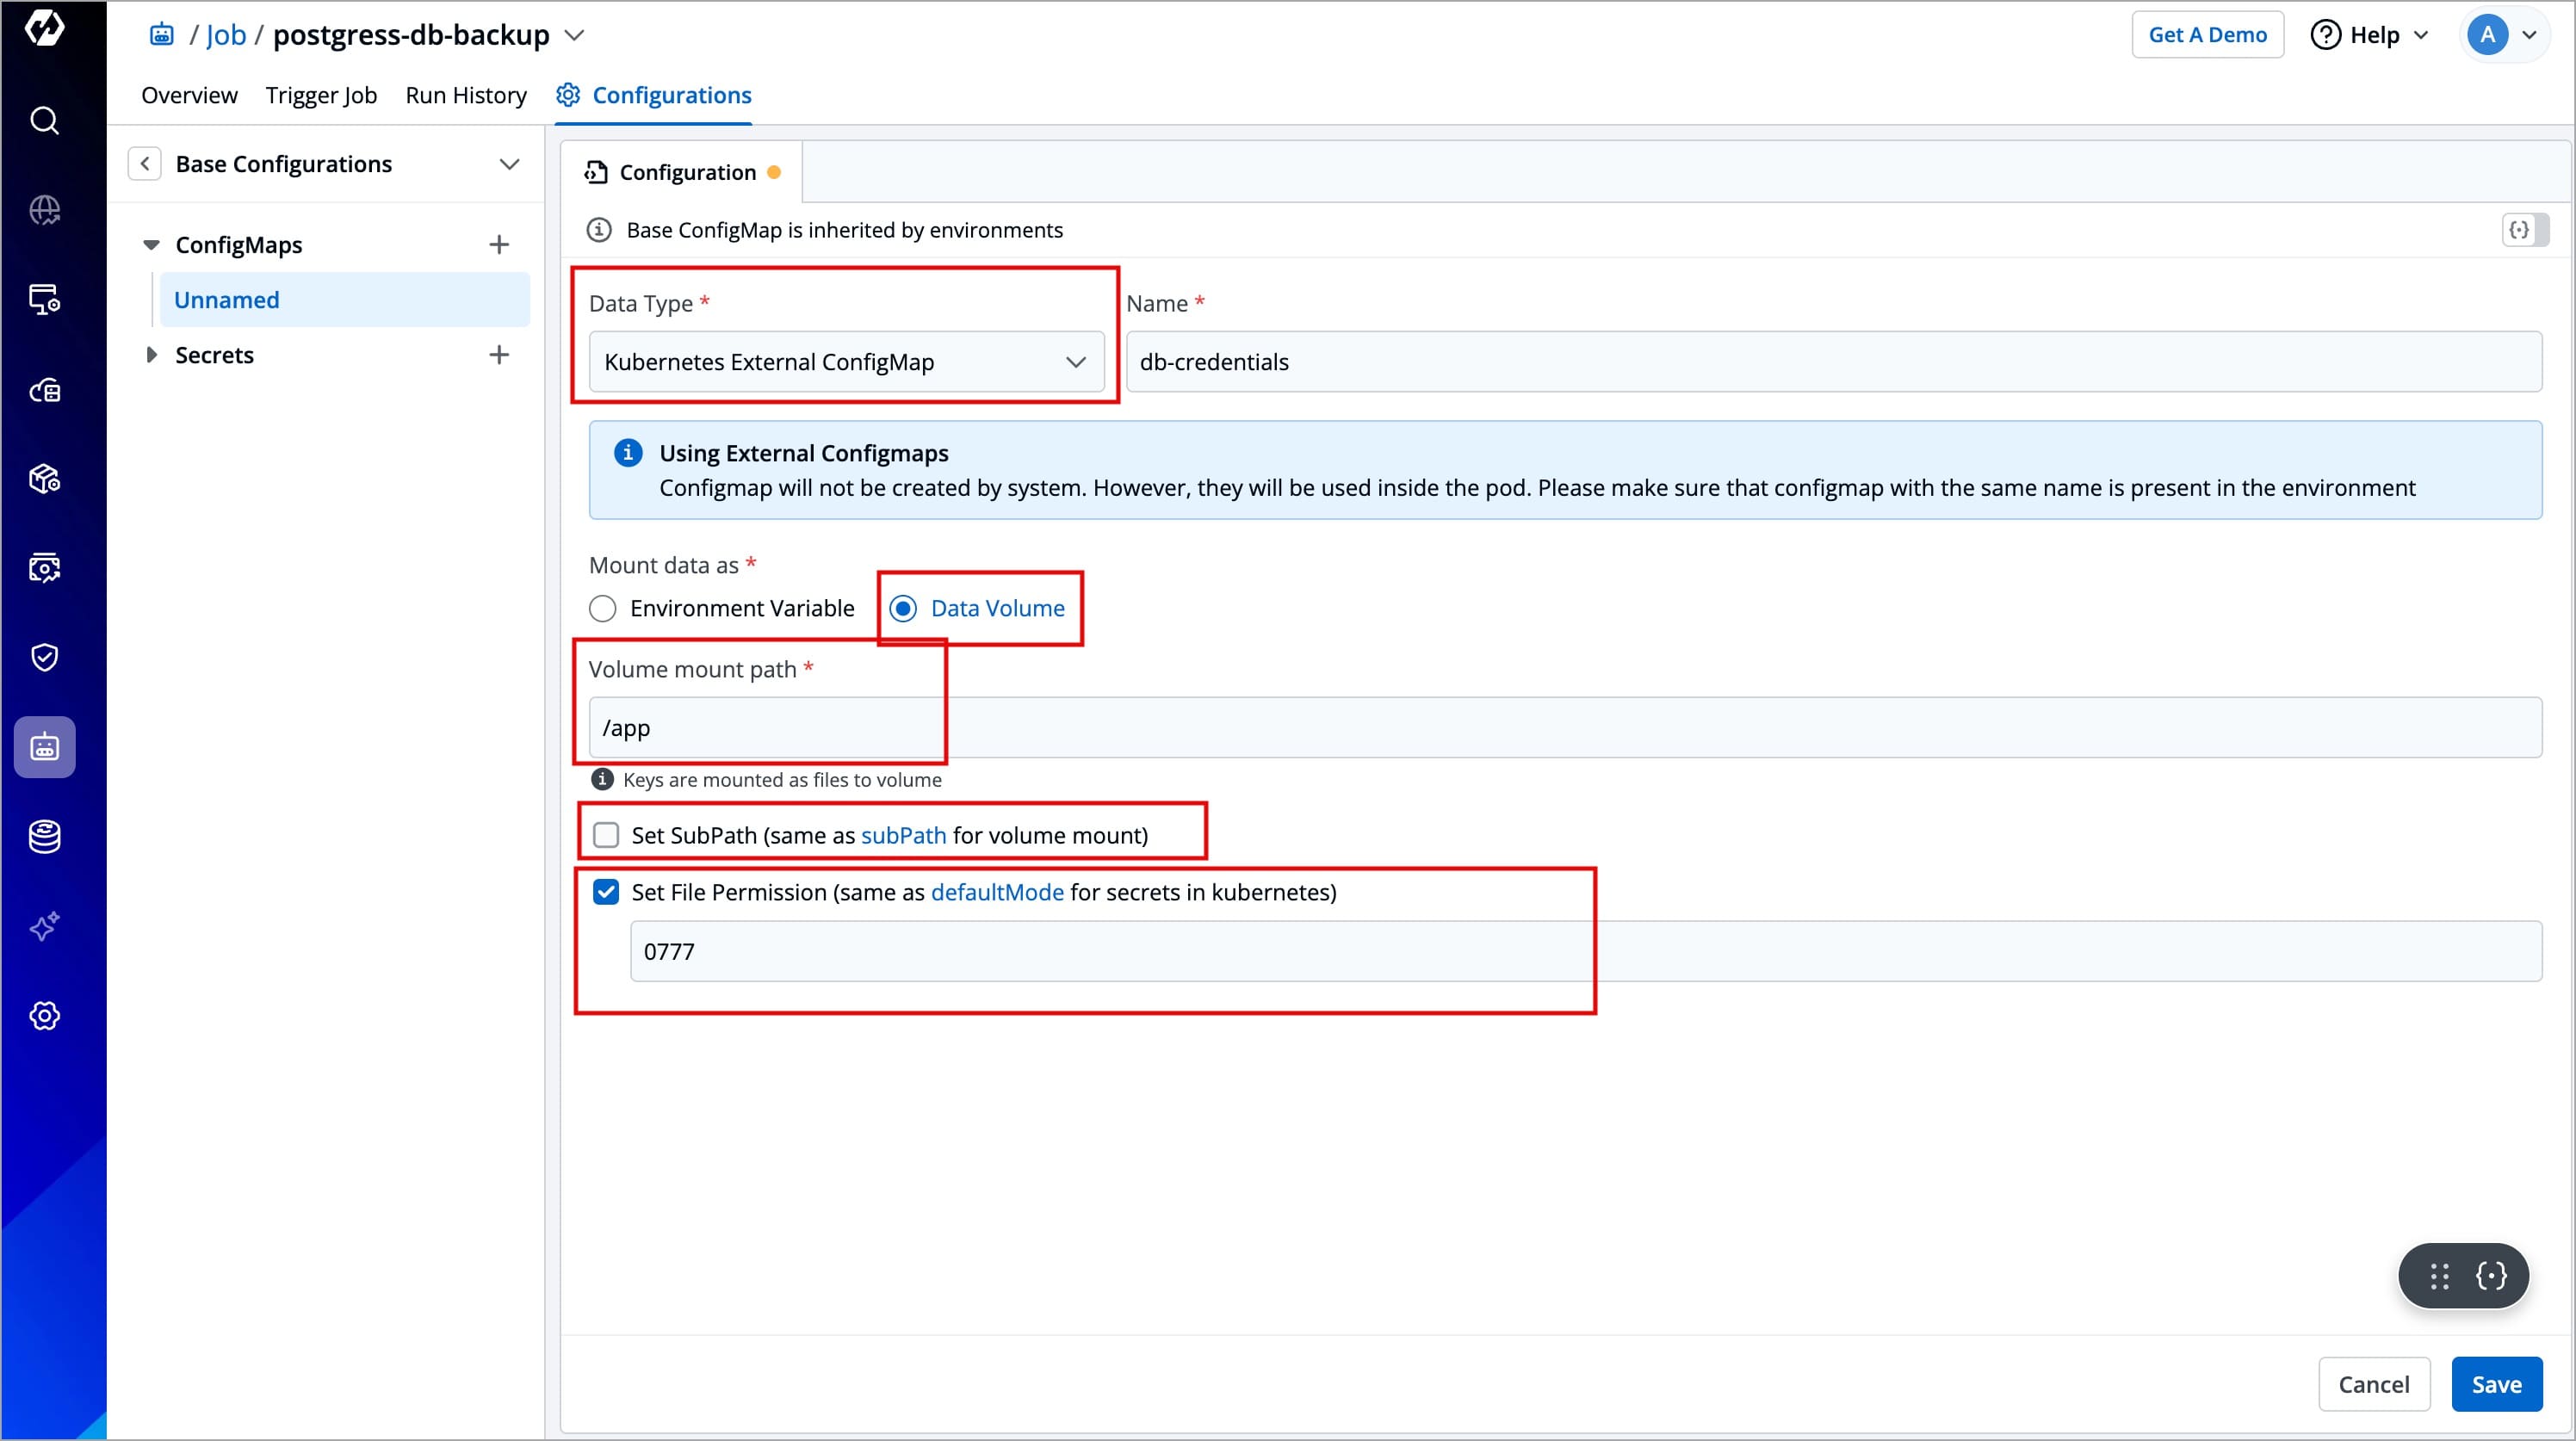Click the plus icon to add a ConfigMap
Image resolution: width=2576 pixels, height=1441 pixels.
coord(499,245)
